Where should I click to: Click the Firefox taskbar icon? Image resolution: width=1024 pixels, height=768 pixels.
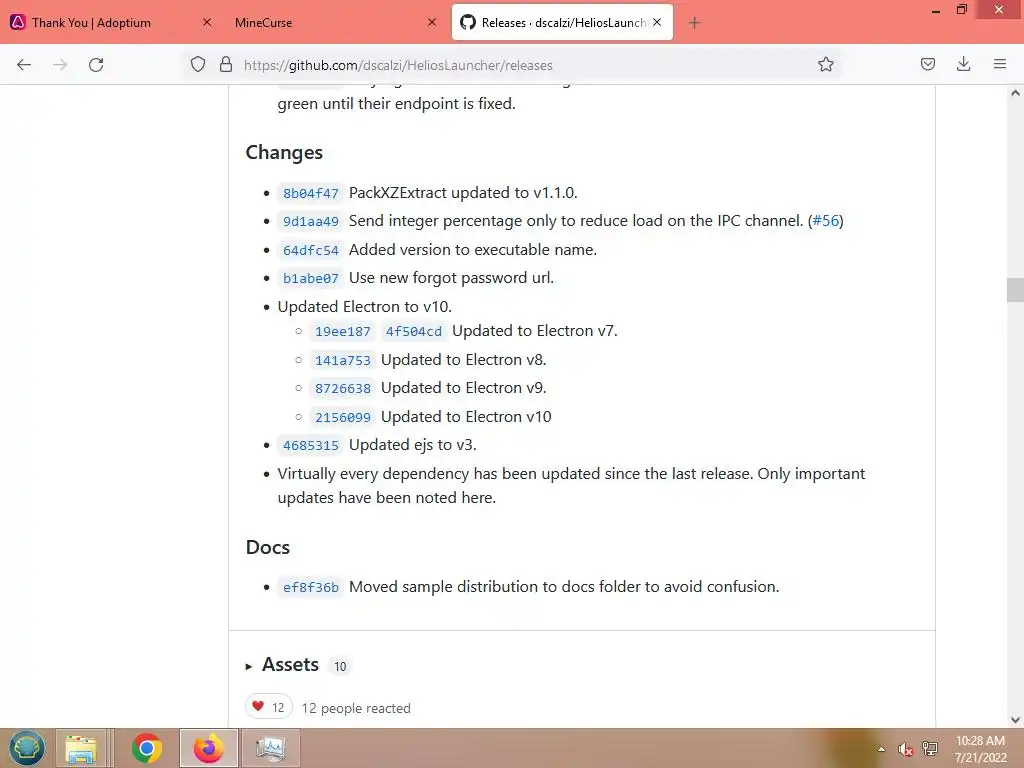coord(208,748)
